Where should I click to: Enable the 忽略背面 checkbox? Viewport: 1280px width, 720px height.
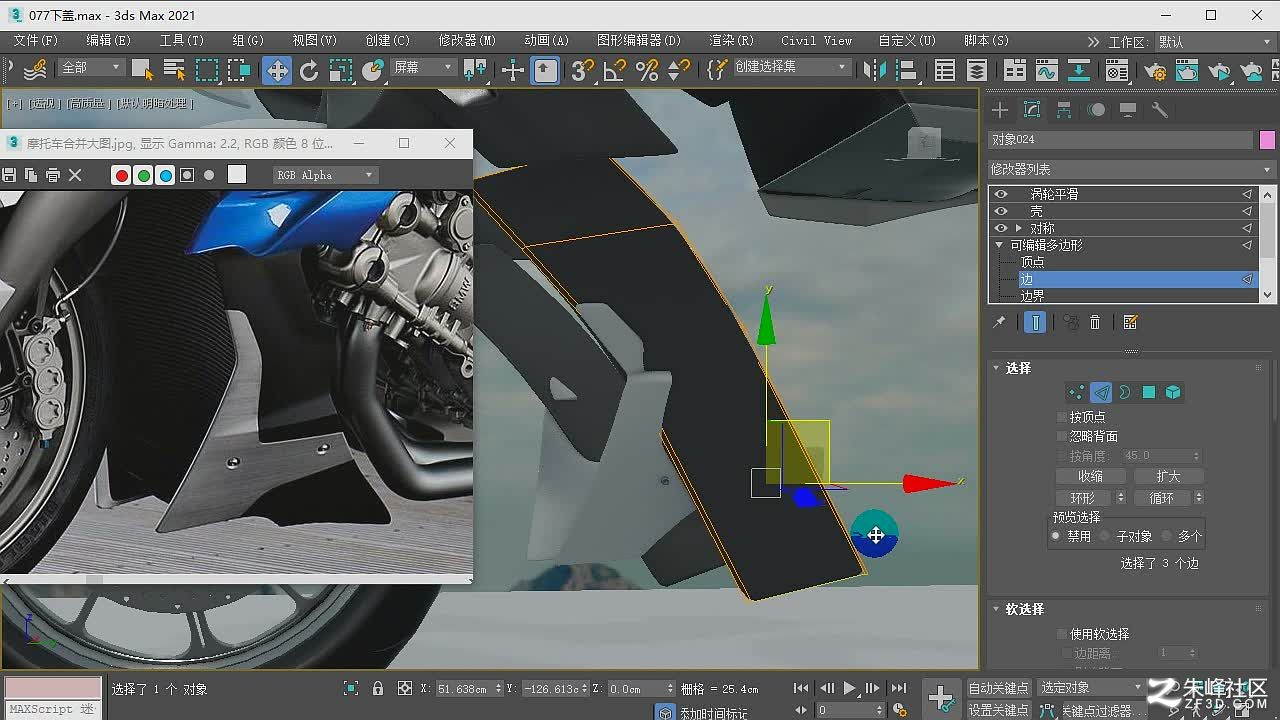point(1062,436)
